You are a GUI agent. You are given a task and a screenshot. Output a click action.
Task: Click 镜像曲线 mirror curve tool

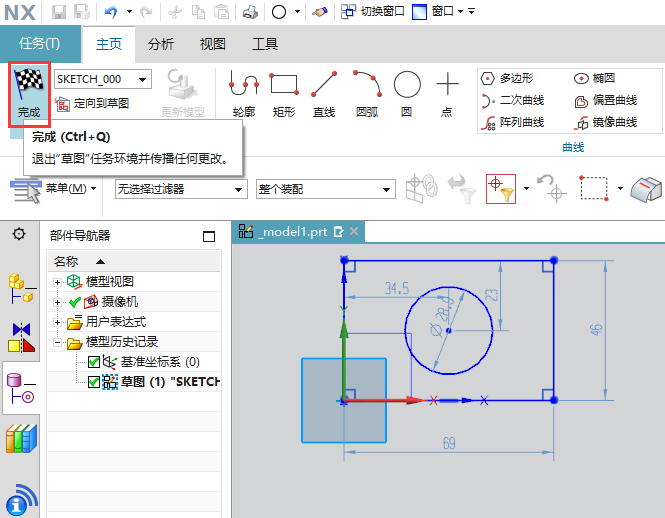[x=606, y=123]
